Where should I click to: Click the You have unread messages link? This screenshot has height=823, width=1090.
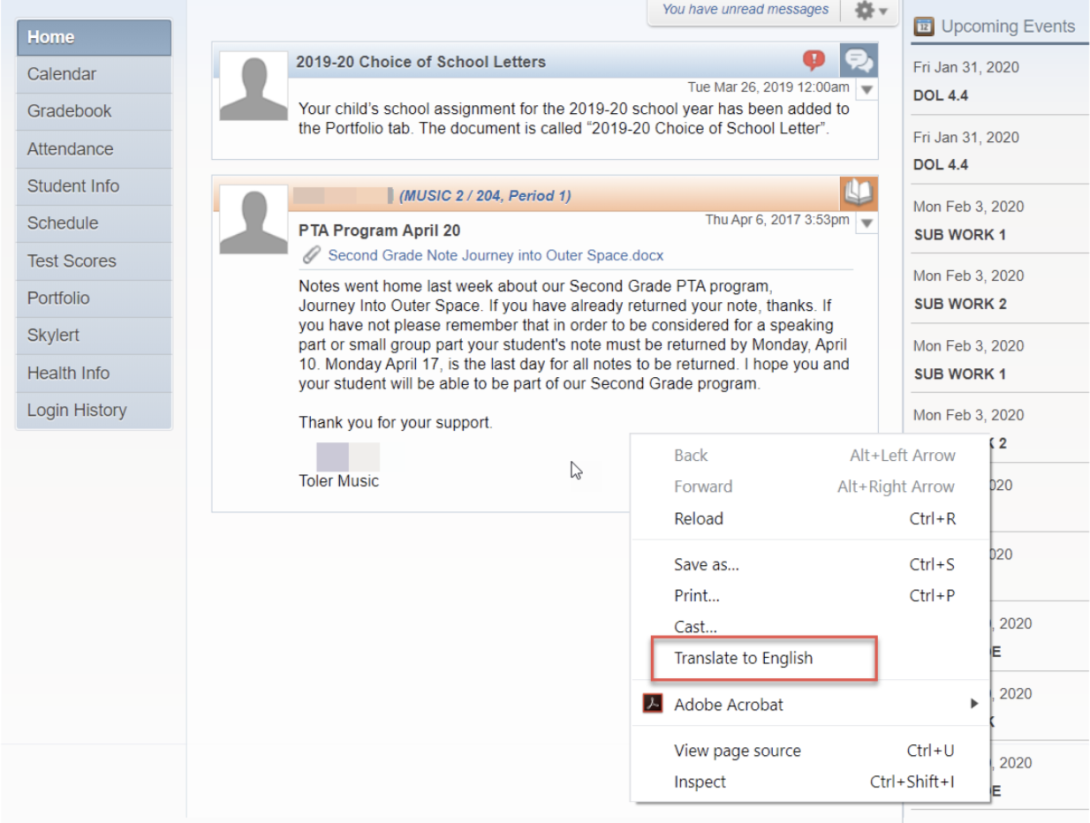pos(745,10)
